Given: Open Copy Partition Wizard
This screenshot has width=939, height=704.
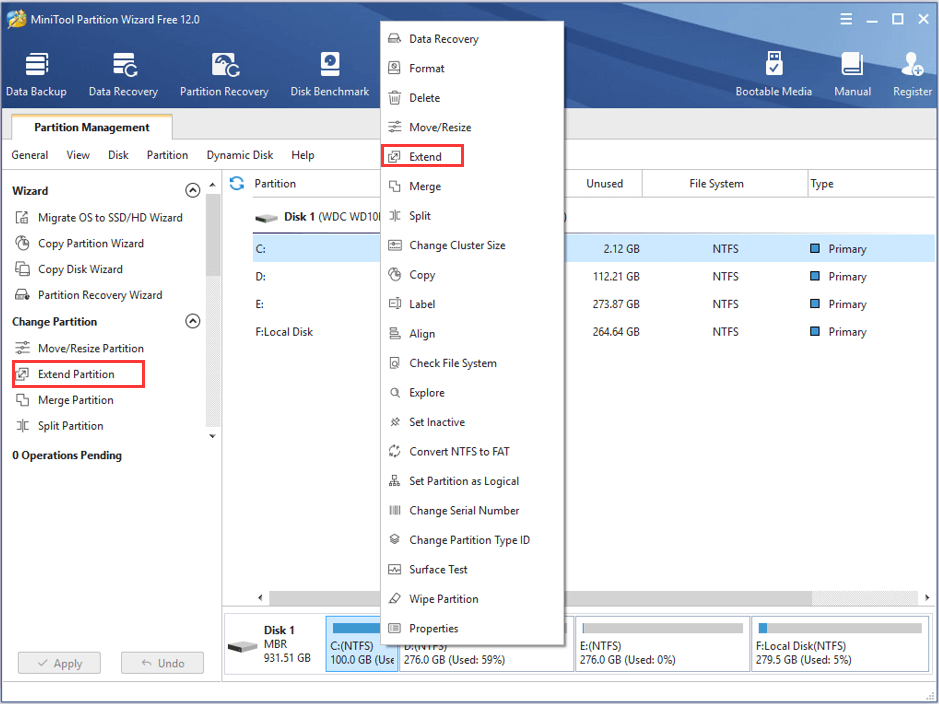Looking at the screenshot, I should 80,243.
